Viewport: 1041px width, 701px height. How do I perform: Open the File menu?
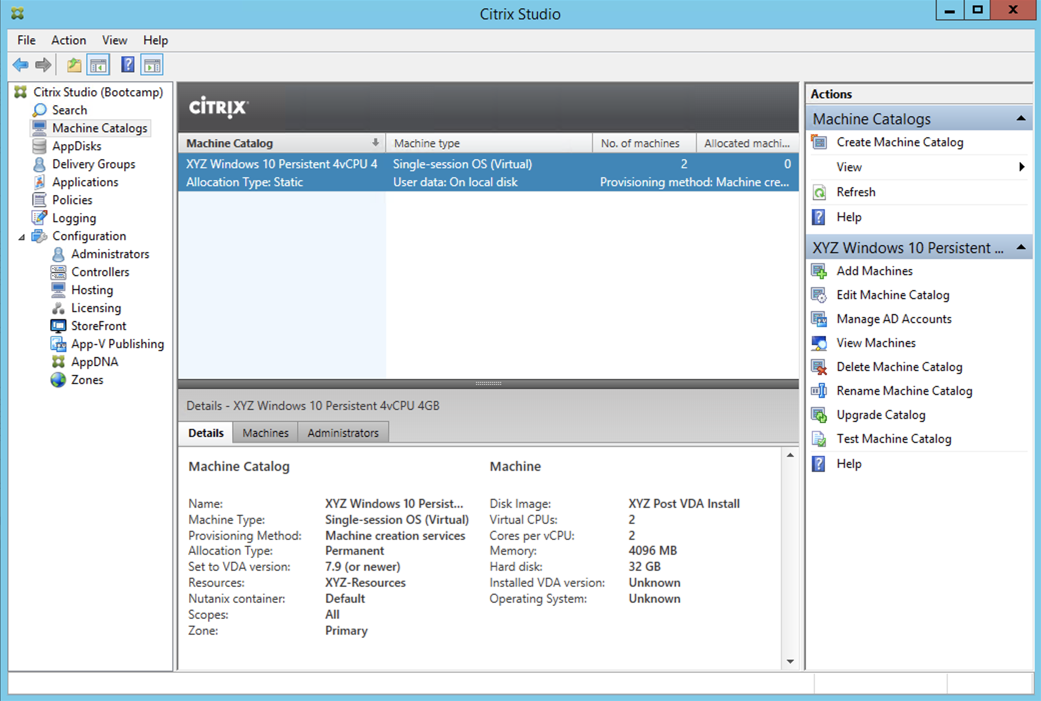(x=27, y=40)
